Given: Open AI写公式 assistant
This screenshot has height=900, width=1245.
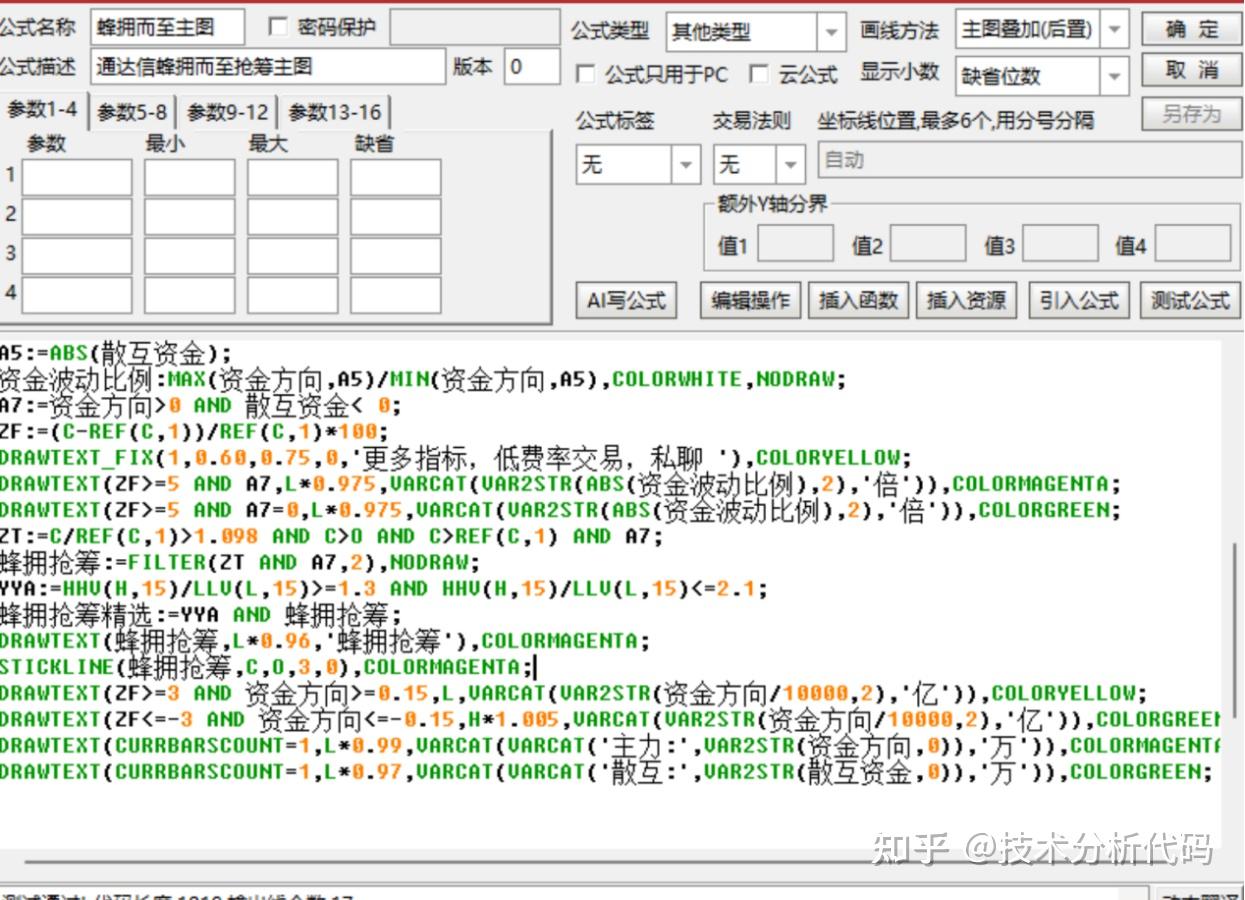Looking at the screenshot, I should [x=627, y=300].
